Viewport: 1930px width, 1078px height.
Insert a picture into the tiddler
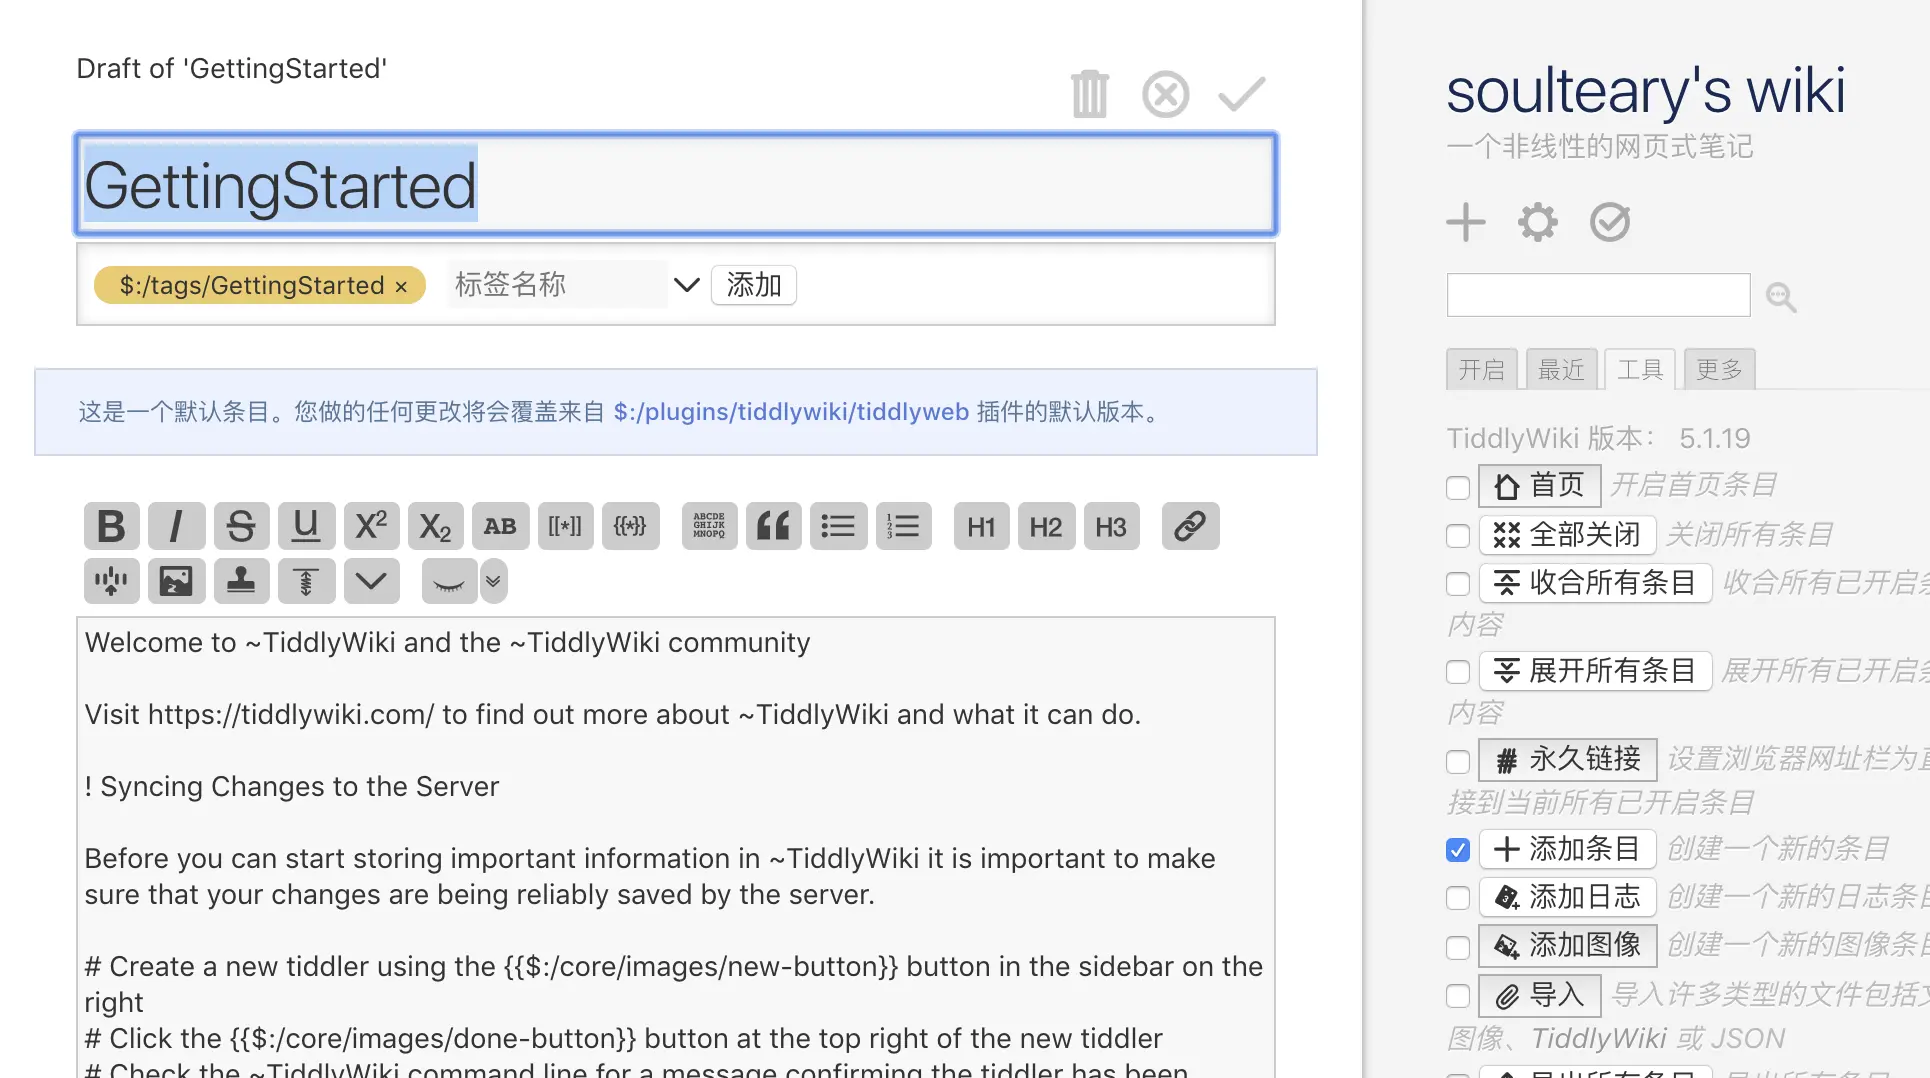click(x=176, y=580)
